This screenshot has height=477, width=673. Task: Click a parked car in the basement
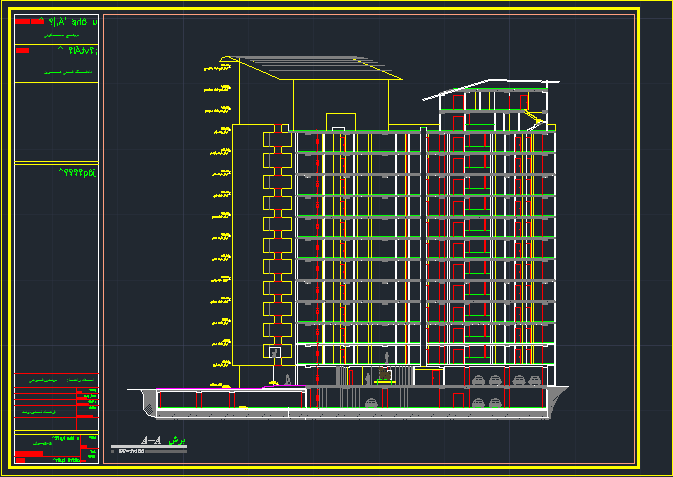pyautogui.click(x=373, y=402)
